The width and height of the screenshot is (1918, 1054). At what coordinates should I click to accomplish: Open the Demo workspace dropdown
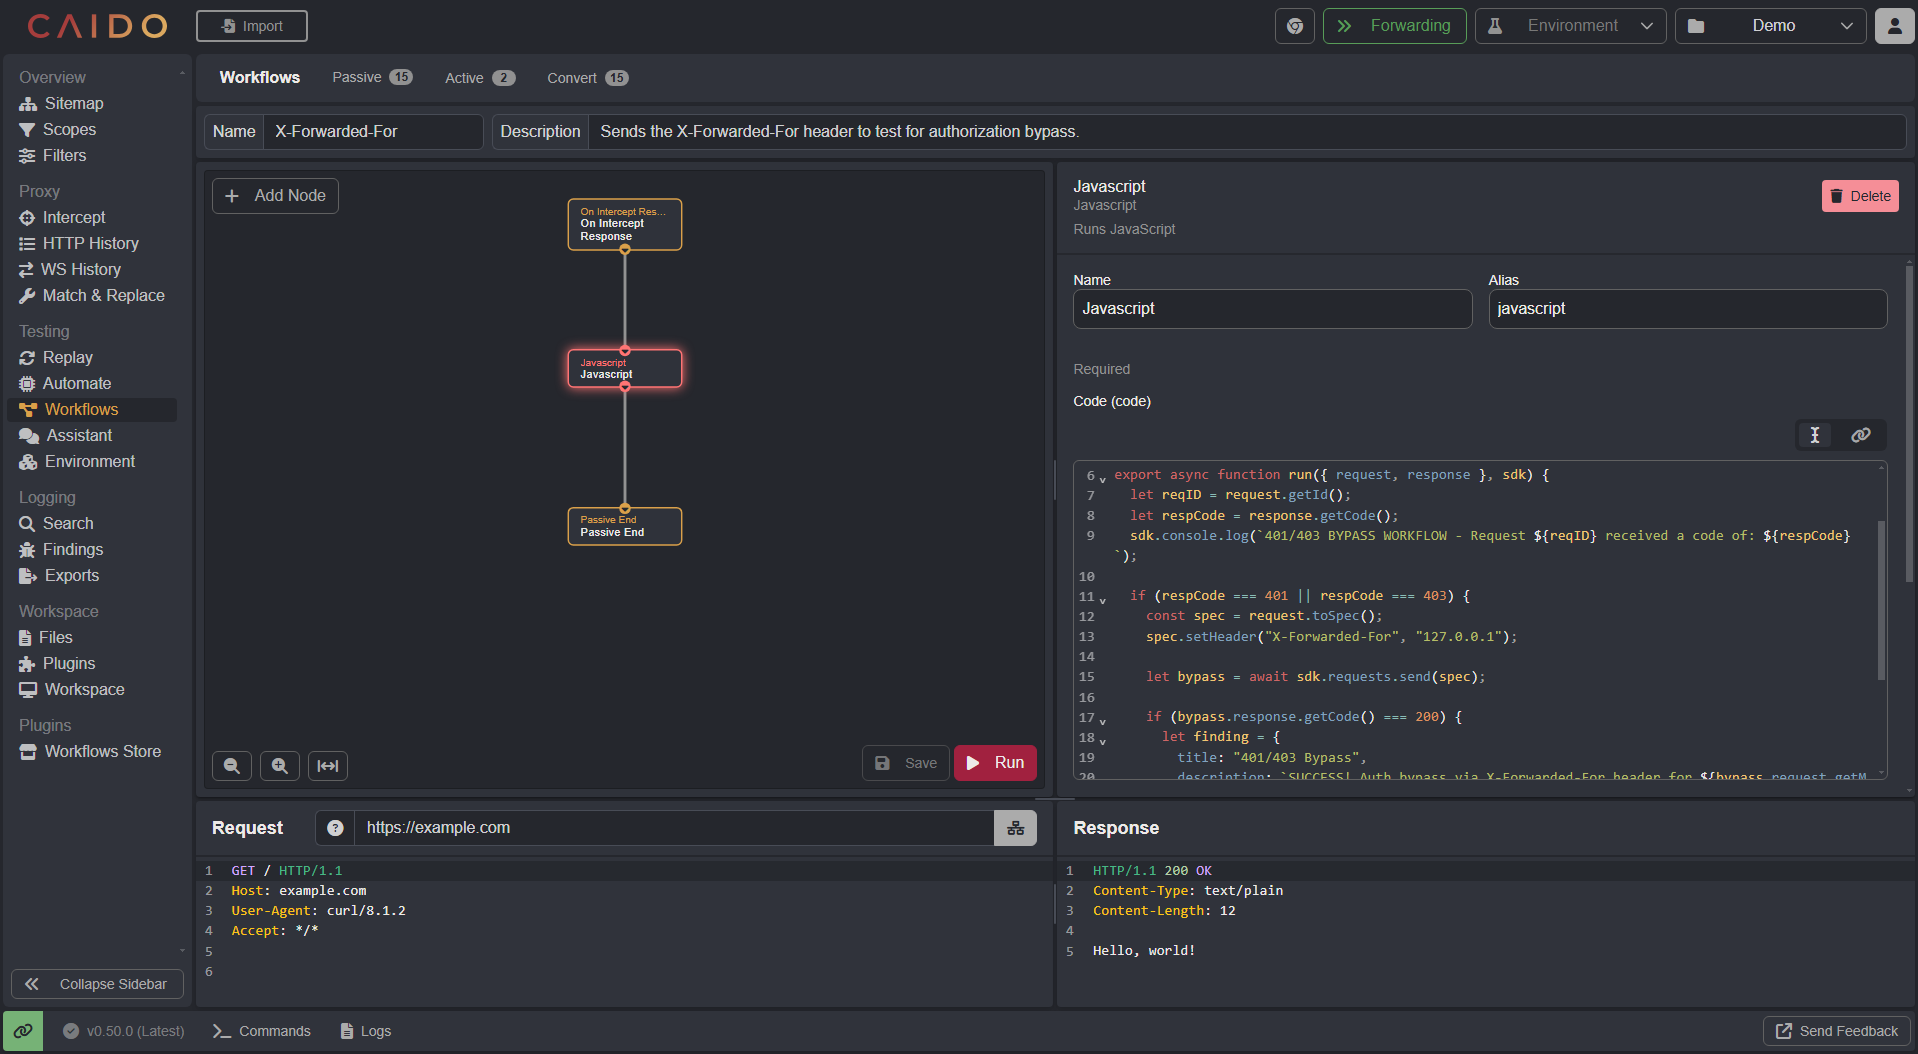1770,25
